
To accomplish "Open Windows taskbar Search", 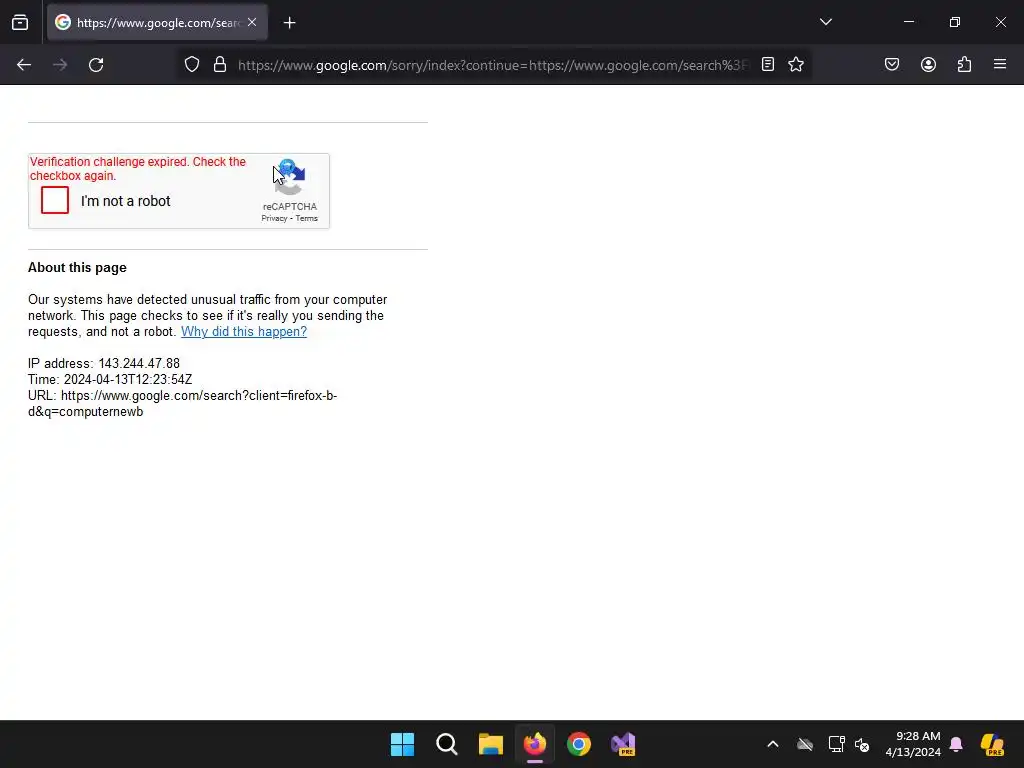I will point(447,744).
